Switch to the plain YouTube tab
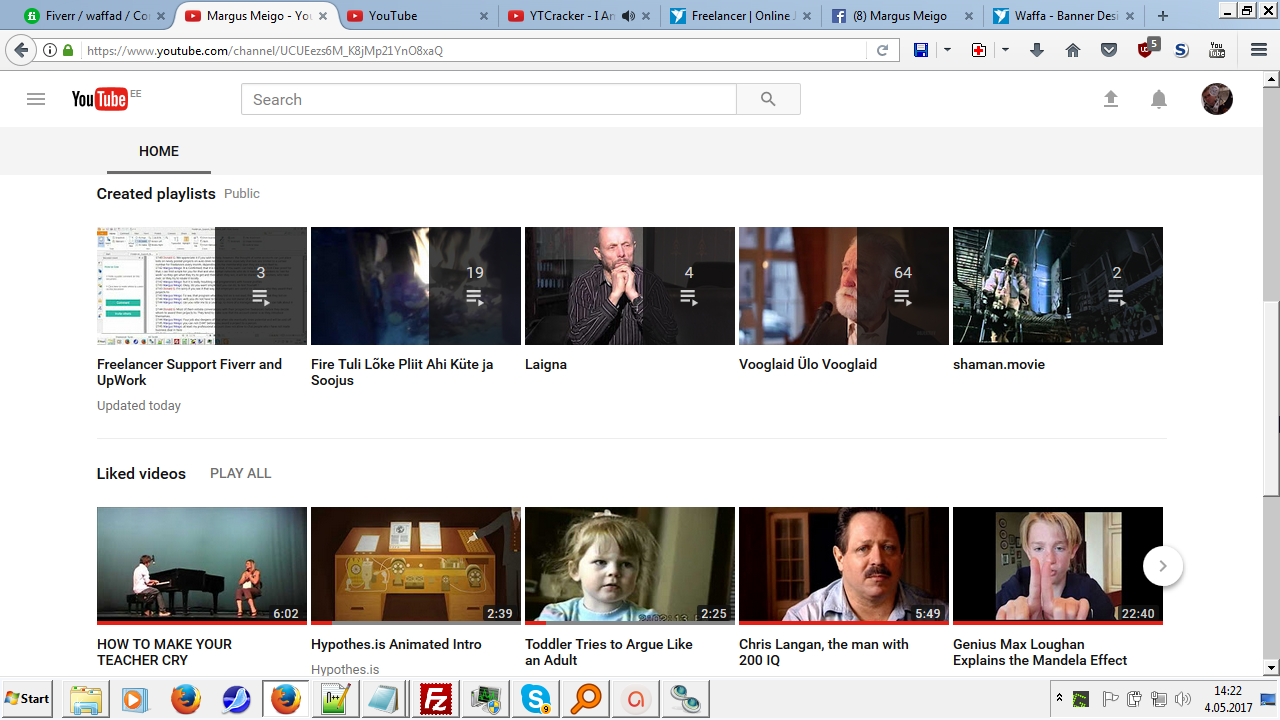The width and height of the screenshot is (1280, 720). (416, 16)
